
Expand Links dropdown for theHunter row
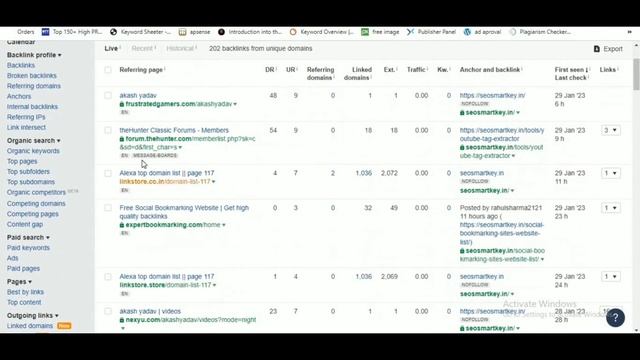pyautogui.click(x=611, y=130)
